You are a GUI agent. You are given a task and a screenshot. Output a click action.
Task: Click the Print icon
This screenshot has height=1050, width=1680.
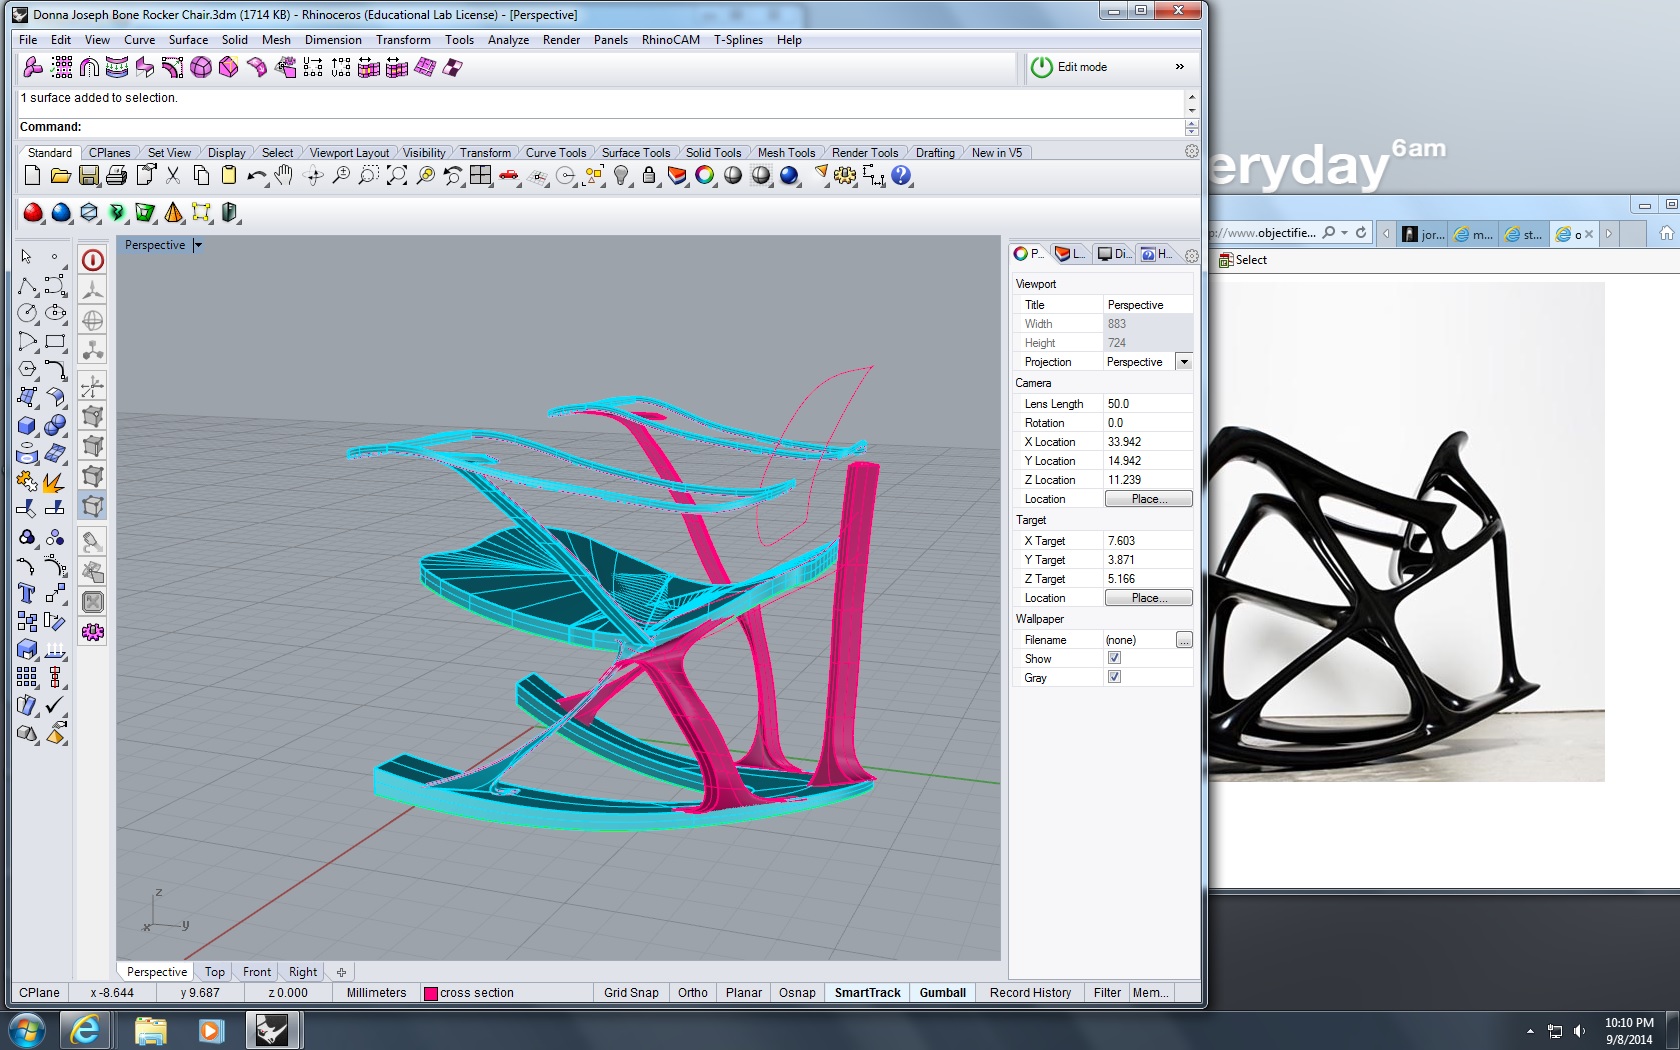point(117,176)
